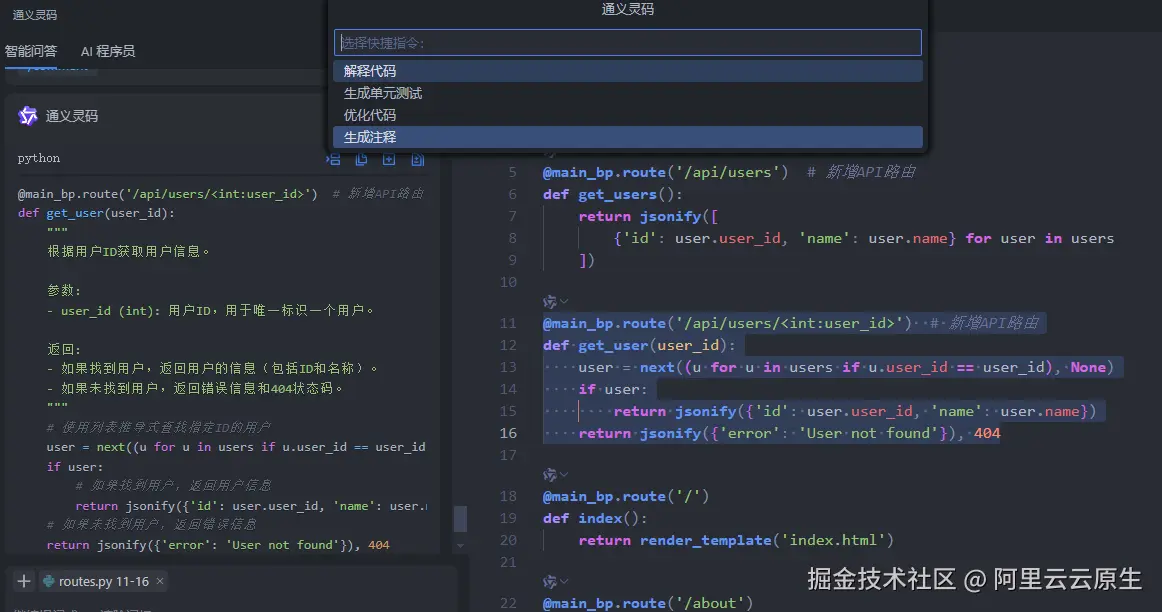Click 'def get_users():' in the editor
This screenshot has height=612, width=1162.
coord(613,194)
